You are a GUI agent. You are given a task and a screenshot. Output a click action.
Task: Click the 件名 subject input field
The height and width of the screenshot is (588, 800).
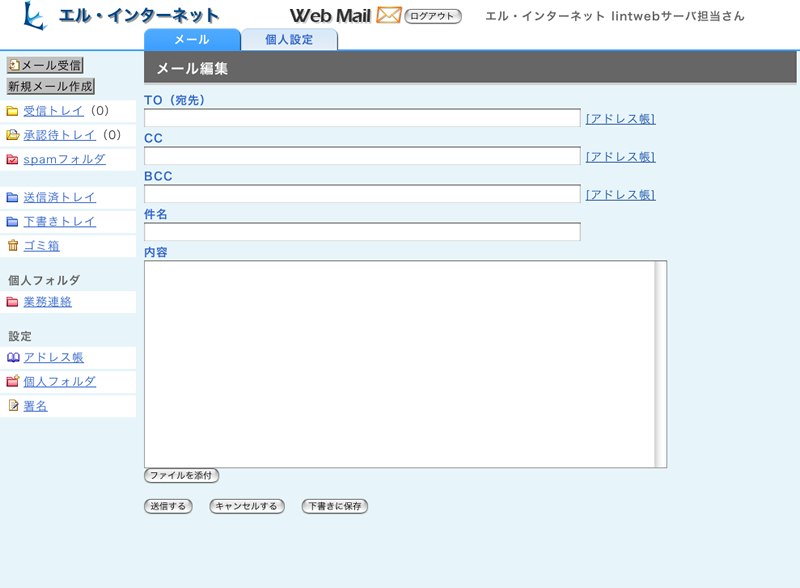[362, 232]
